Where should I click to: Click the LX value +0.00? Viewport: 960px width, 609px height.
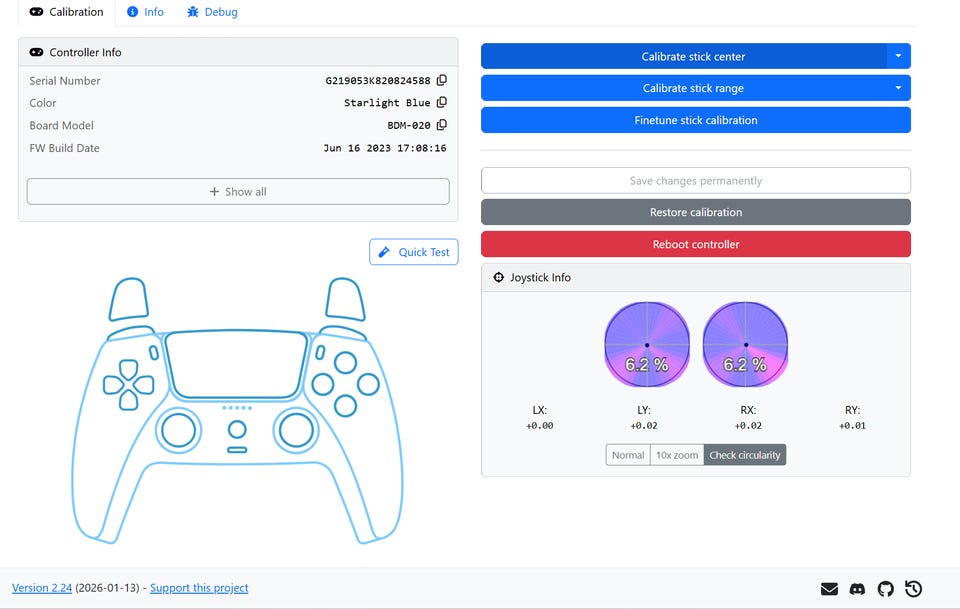(x=539, y=425)
